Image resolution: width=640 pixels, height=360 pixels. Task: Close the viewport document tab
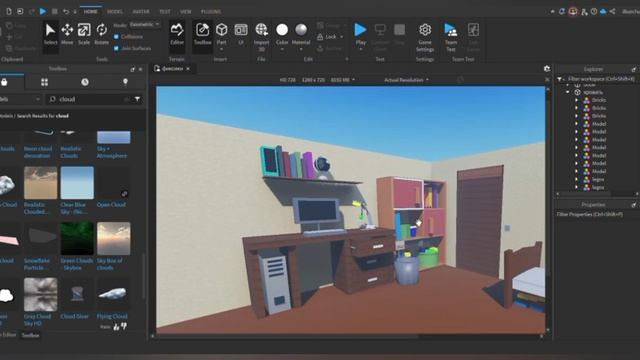tap(188, 69)
